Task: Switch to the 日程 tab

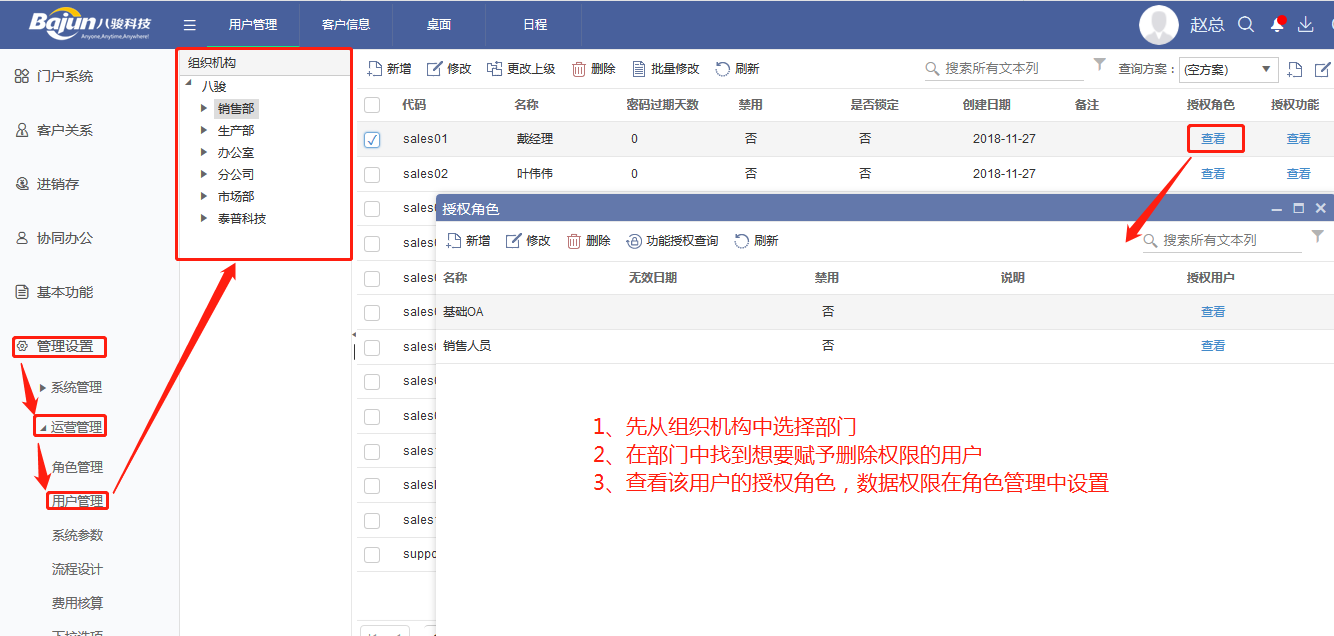Action: (535, 25)
